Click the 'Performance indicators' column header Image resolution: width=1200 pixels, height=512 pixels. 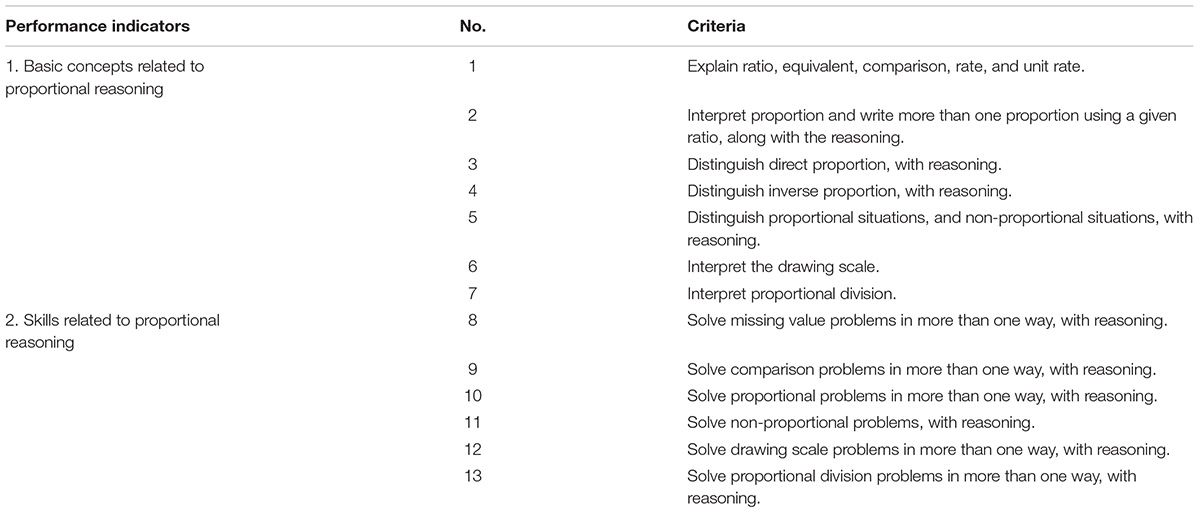point(84,27)
